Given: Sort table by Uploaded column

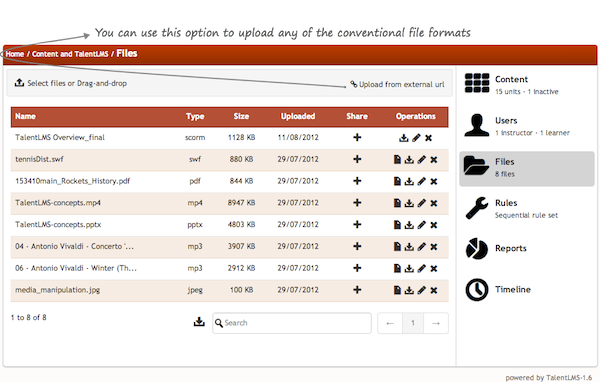Looking at the screenshot, I should [x=298, y=116].
